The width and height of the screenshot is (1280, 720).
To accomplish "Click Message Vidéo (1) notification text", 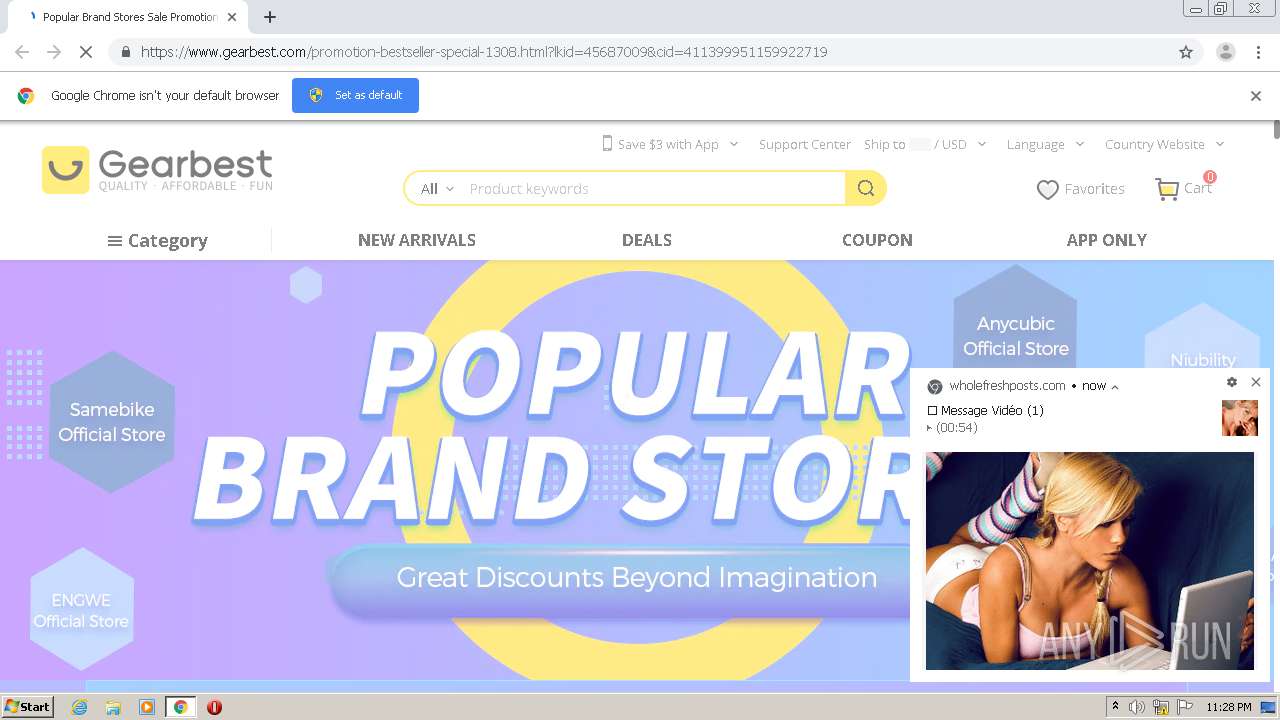I will point(992,410).
